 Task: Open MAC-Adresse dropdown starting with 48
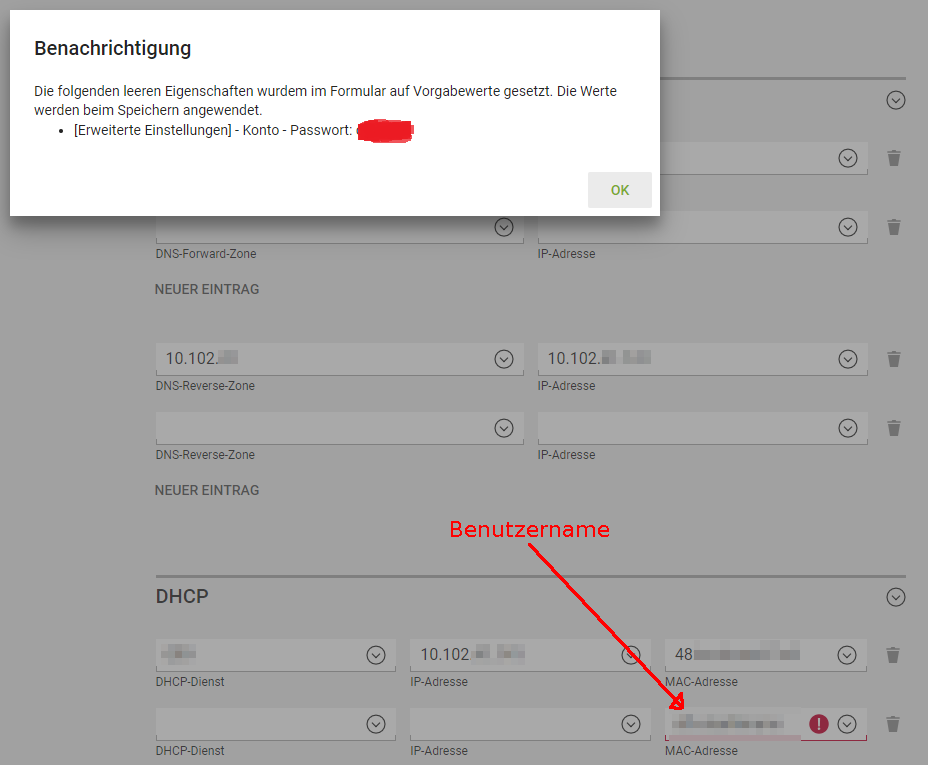tap(847, 655)
